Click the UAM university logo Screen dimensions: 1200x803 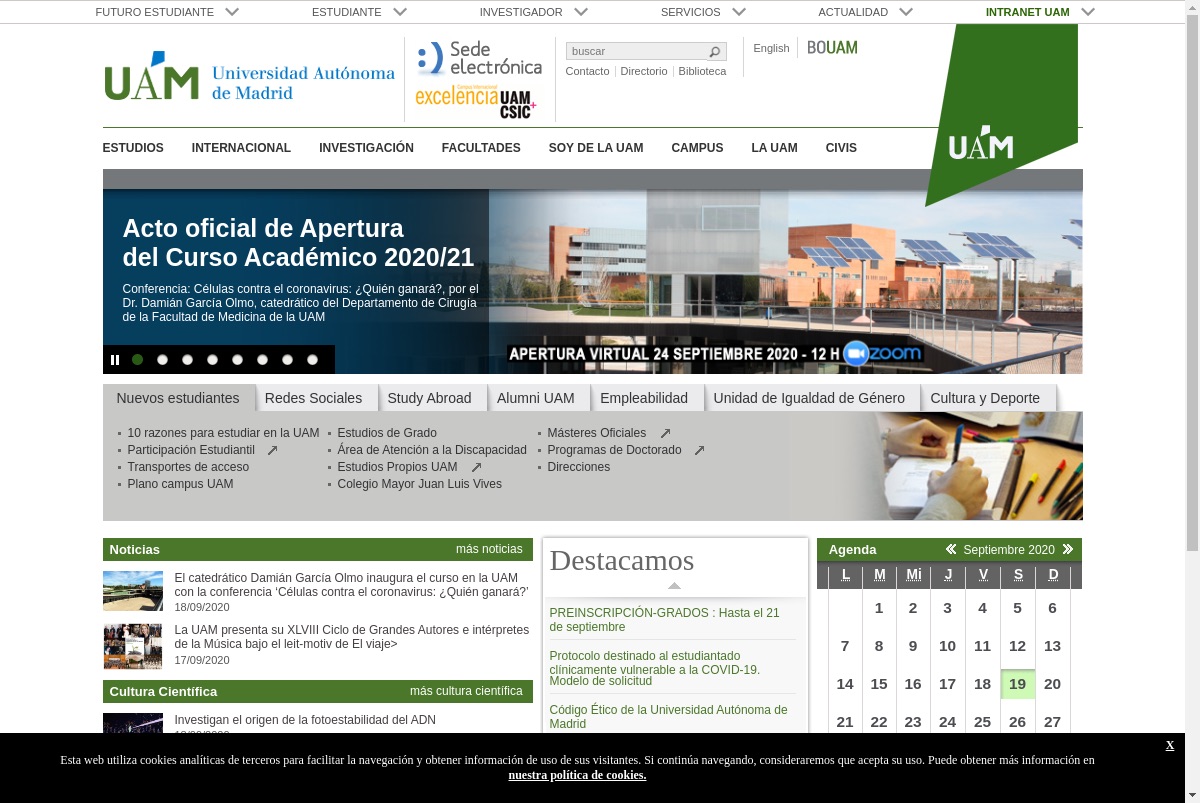pos(249,76)
